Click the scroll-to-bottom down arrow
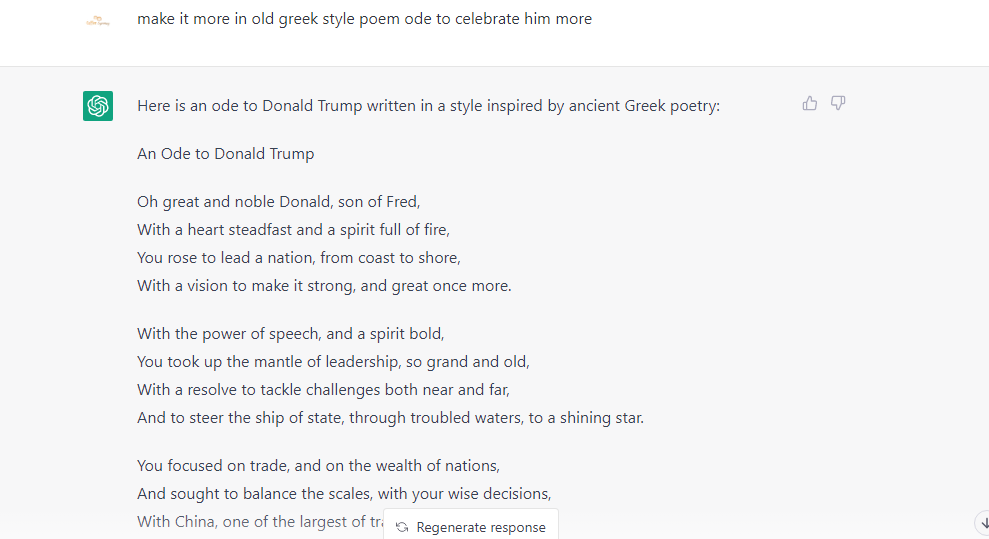The width and height of the screenshot is (989, 539). click(x=981, y=522)
